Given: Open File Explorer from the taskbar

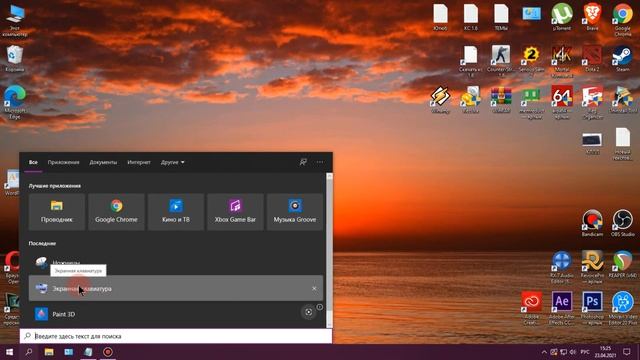Looking at the screenshot, I should click(49, 352).
